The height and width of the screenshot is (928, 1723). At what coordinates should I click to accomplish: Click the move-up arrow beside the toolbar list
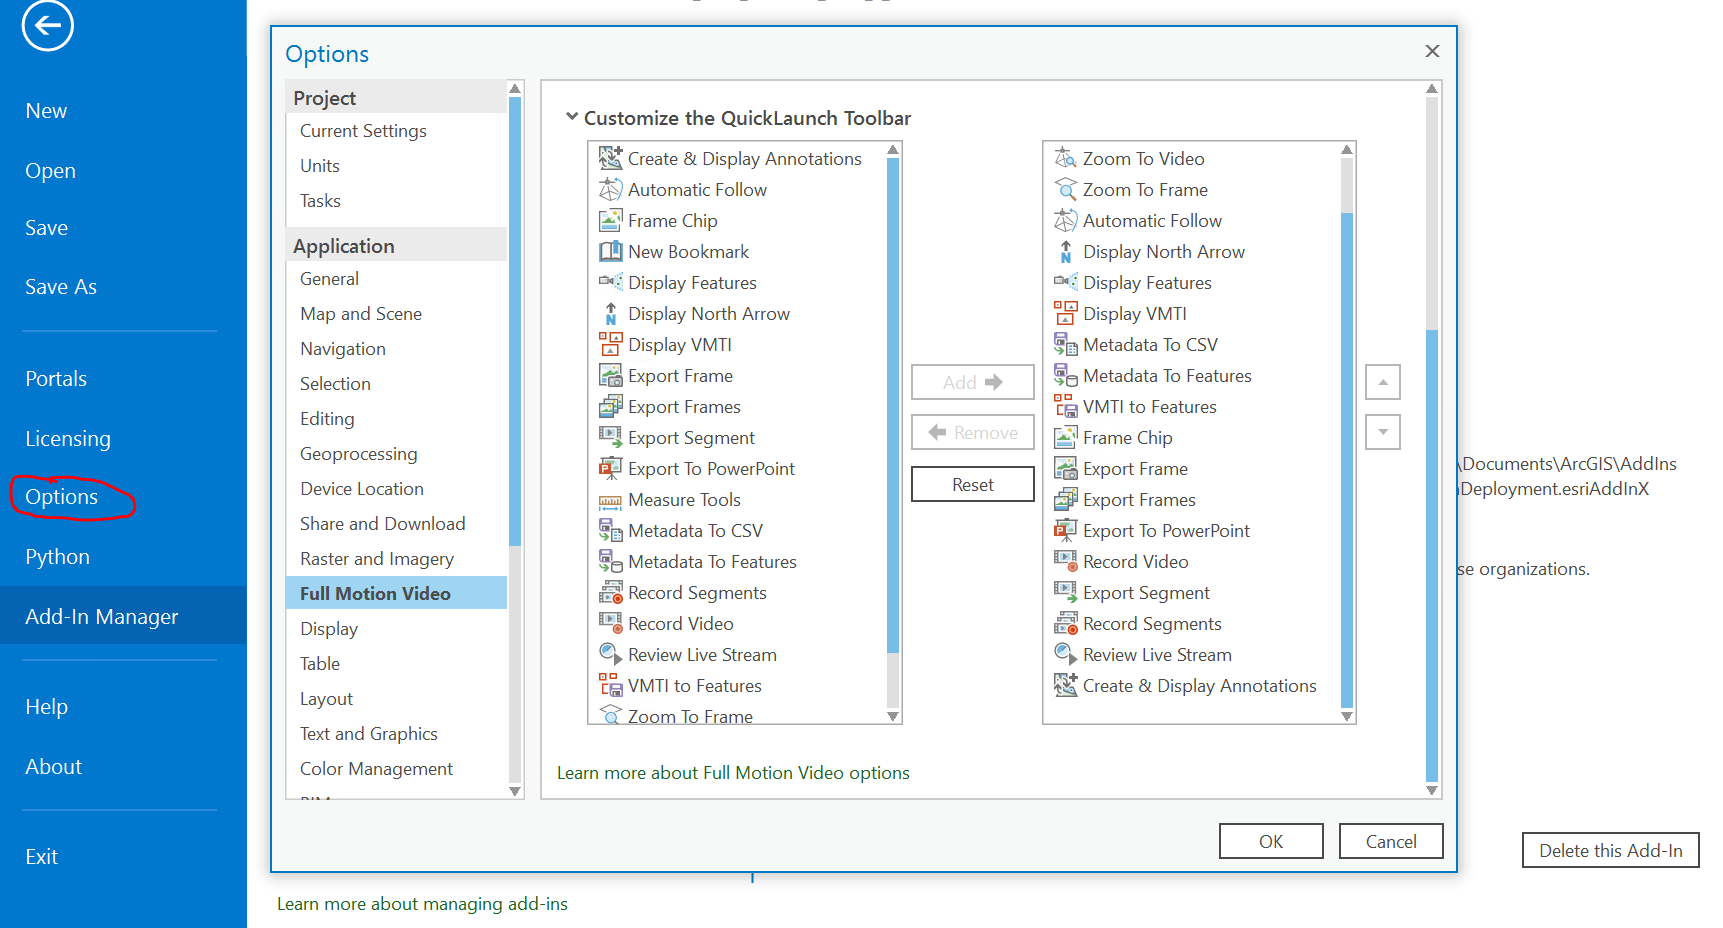coord(1382,382)
